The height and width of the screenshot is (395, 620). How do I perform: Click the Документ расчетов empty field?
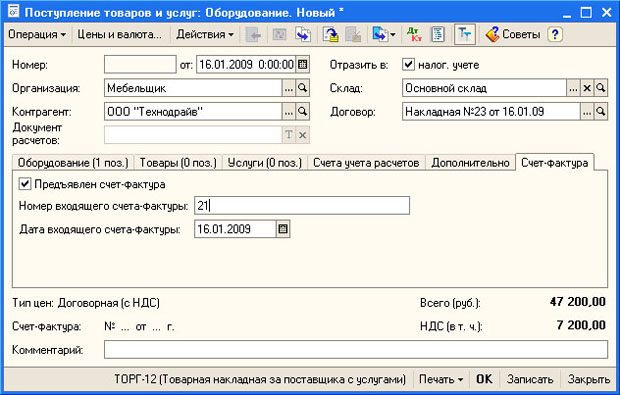(193, 135)
